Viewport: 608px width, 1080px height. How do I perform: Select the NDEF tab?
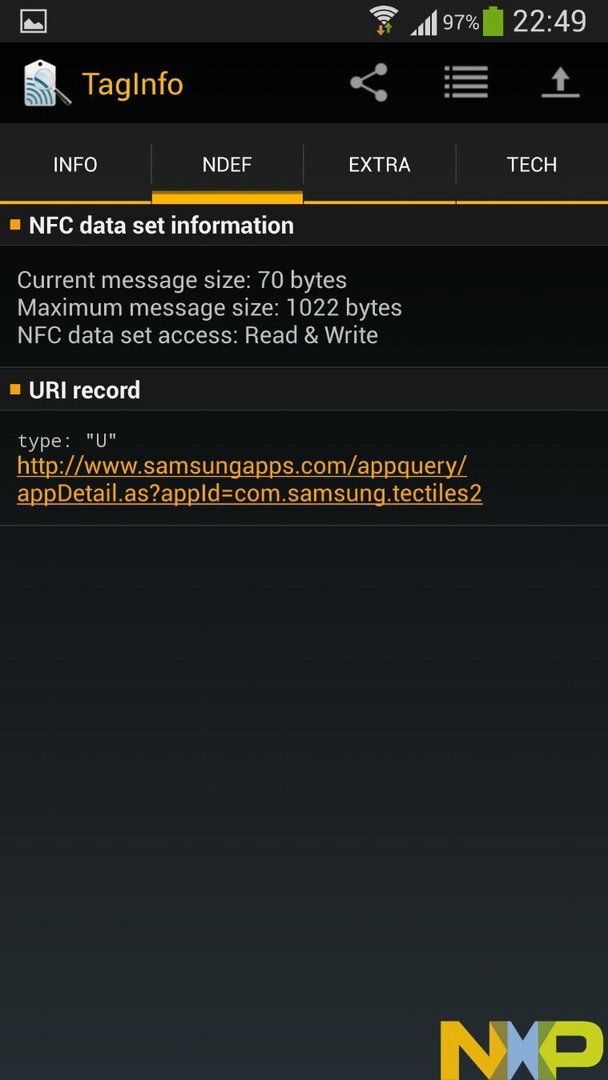pos(227,165)
